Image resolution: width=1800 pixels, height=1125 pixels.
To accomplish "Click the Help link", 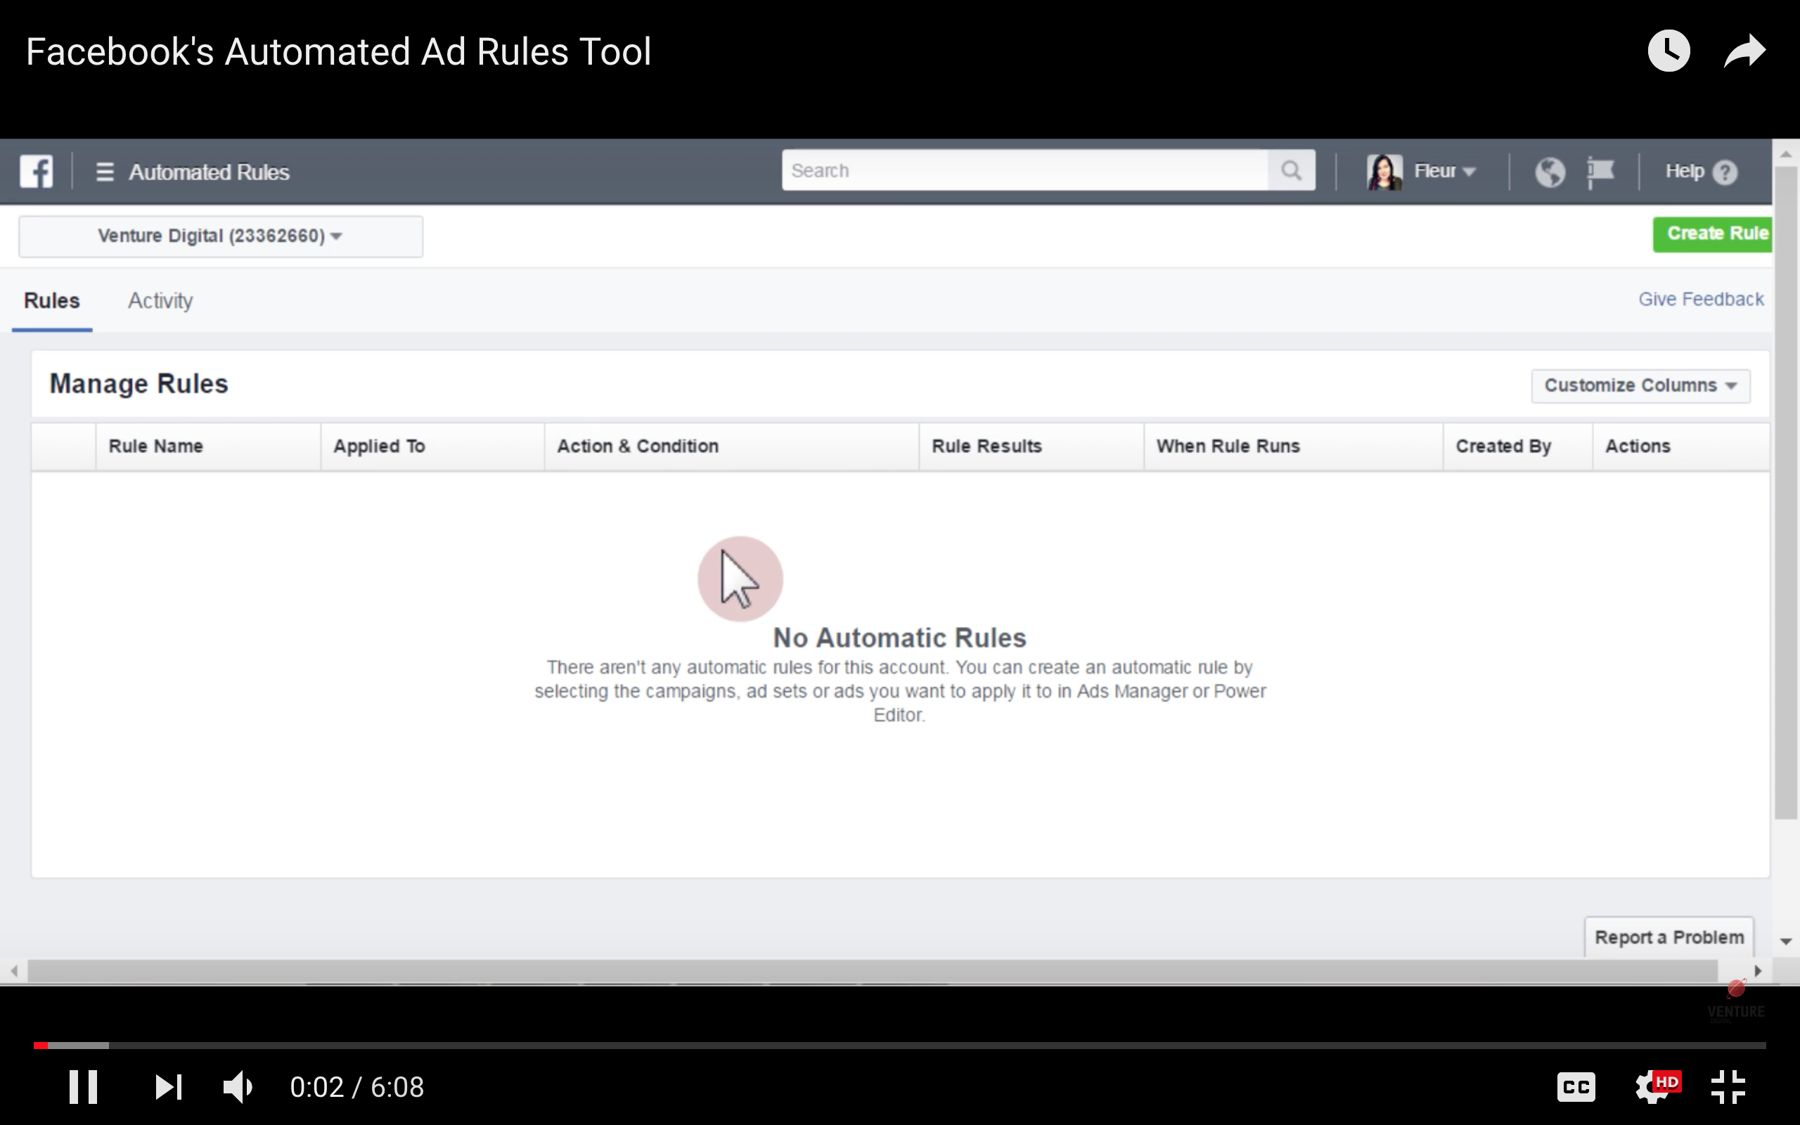I will [x=1685, y=171].
